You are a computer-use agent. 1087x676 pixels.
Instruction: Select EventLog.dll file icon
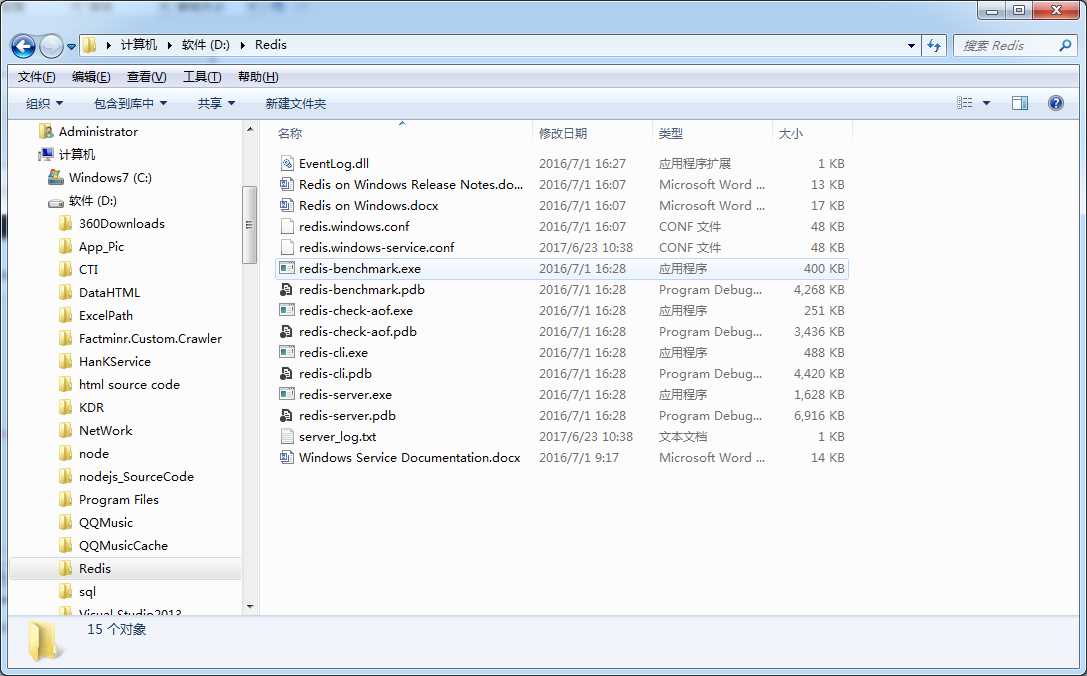(x=287, y=164)
